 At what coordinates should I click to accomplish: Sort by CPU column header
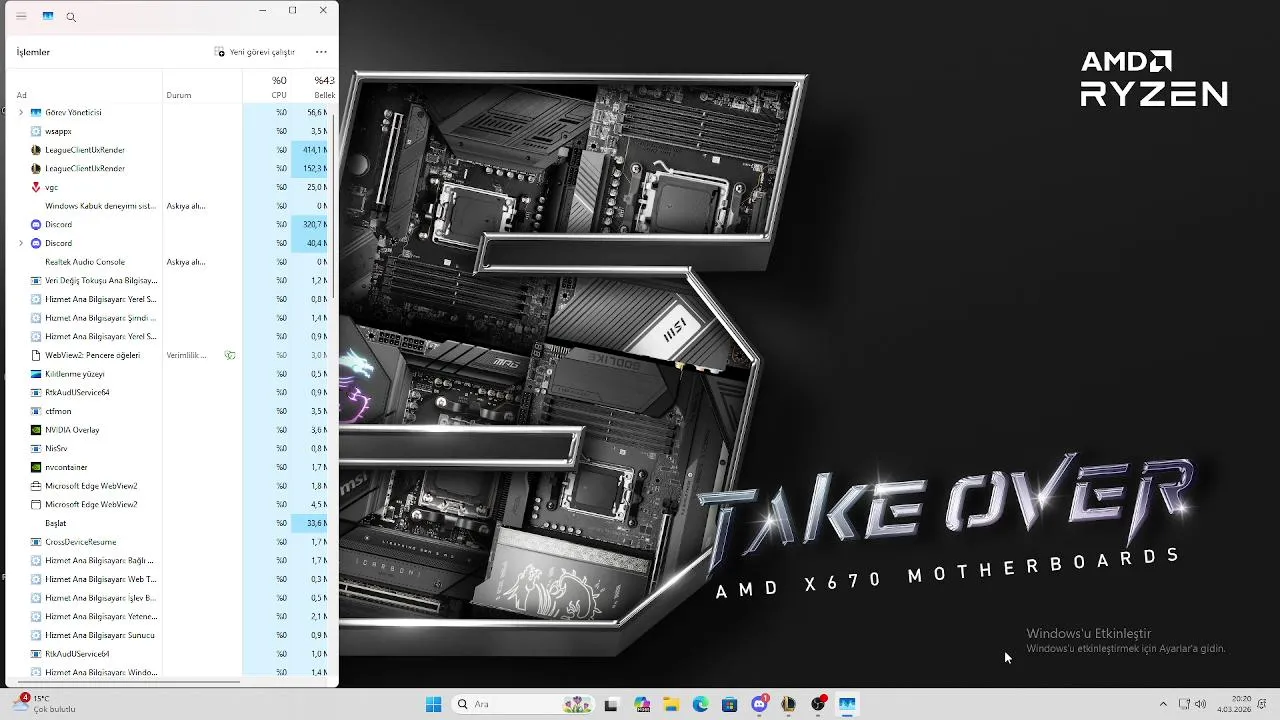click(279, 95)
